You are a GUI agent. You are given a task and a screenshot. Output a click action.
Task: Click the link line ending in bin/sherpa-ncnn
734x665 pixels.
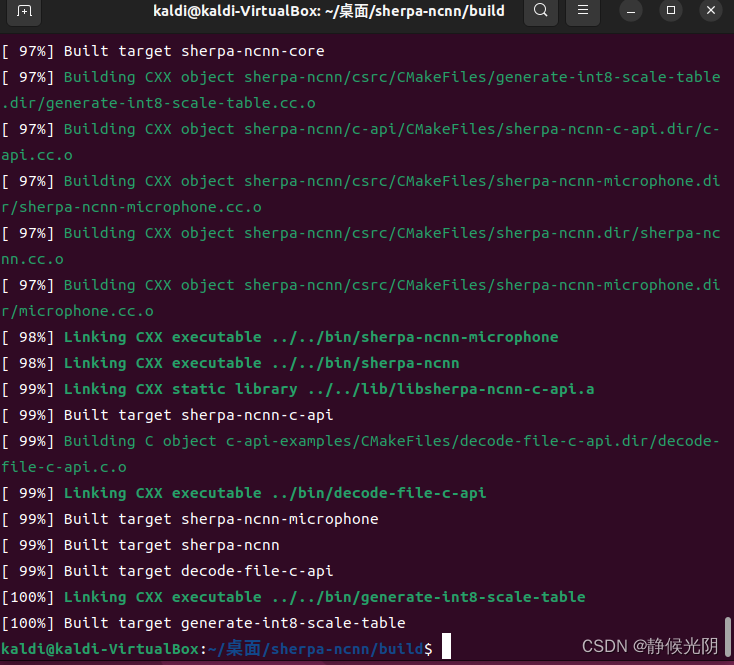coord(230,363)
